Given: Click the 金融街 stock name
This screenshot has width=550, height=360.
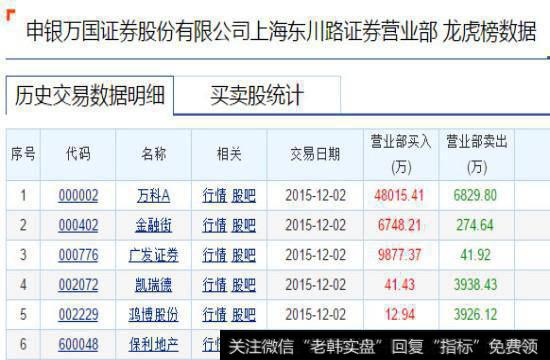Looking at the screenshot, I should tap(154, 225).
